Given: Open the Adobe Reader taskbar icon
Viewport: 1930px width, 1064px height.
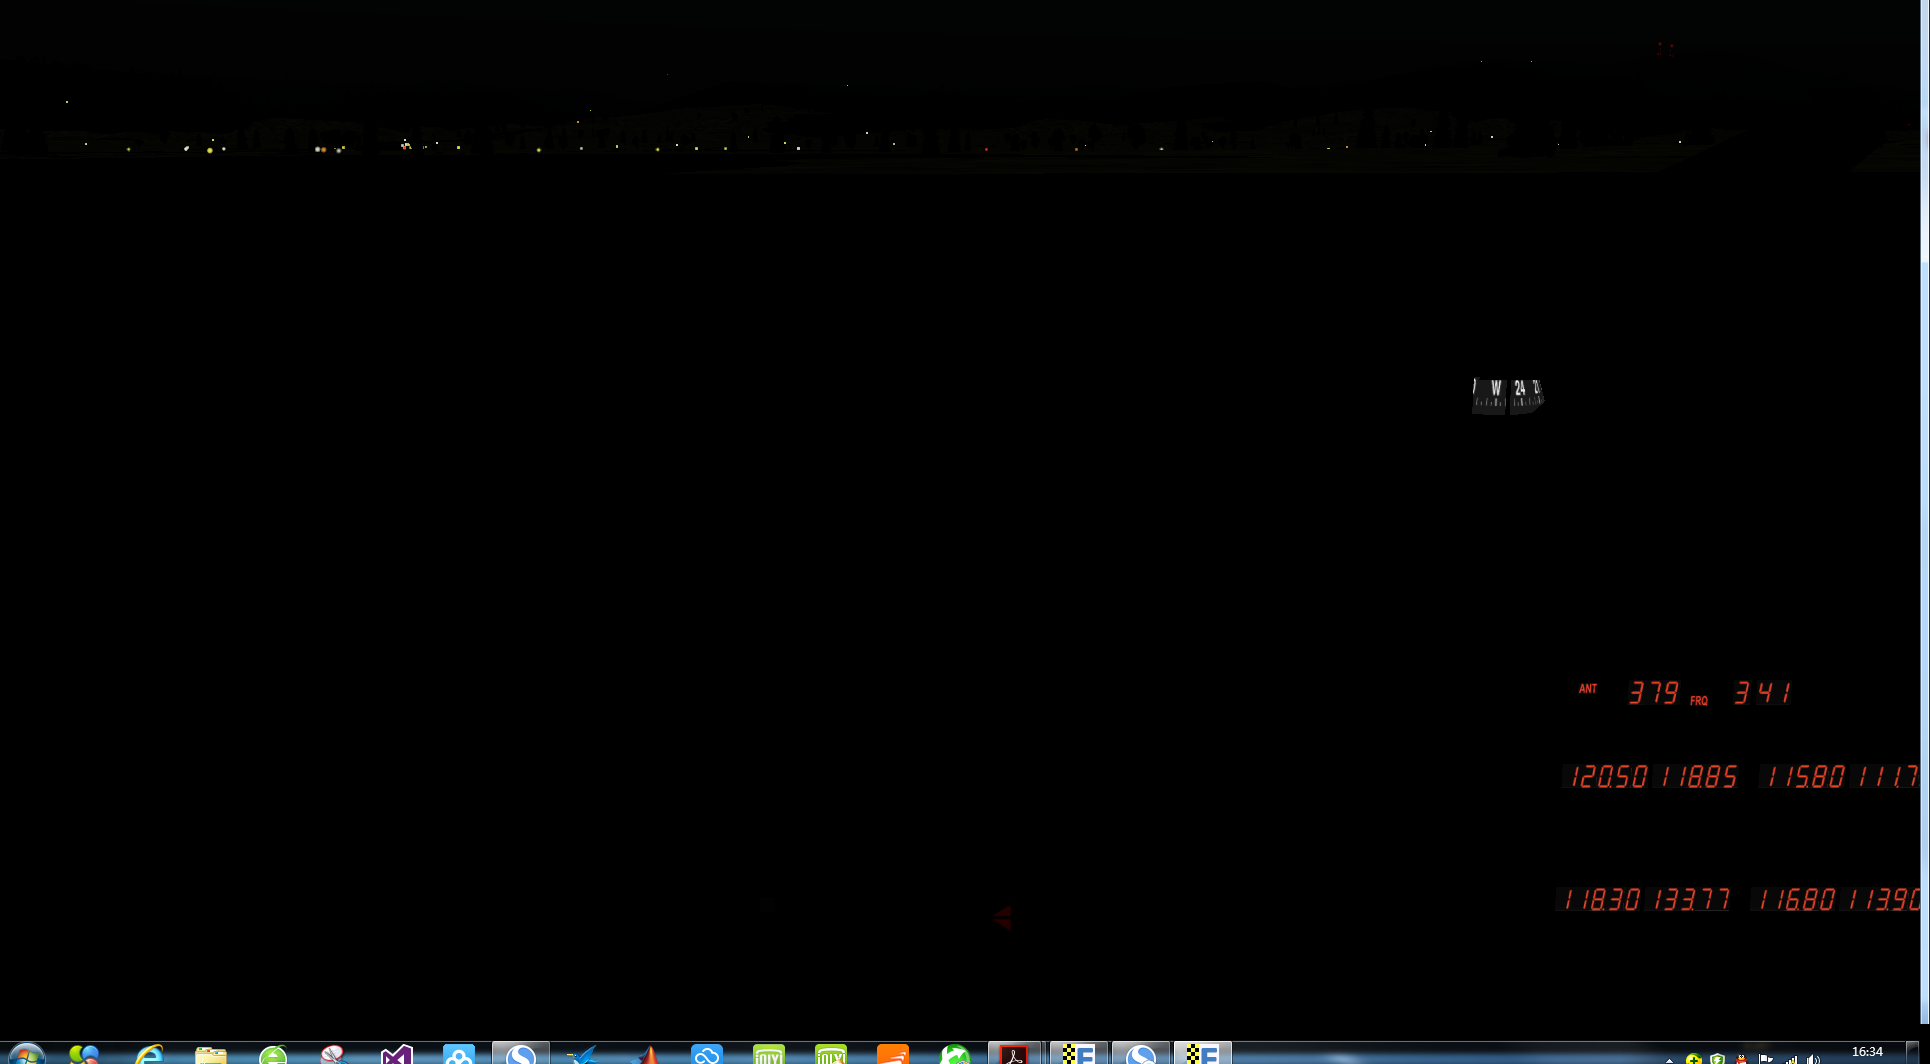Looking at the screenshot, I should tap(1015, 1054).
